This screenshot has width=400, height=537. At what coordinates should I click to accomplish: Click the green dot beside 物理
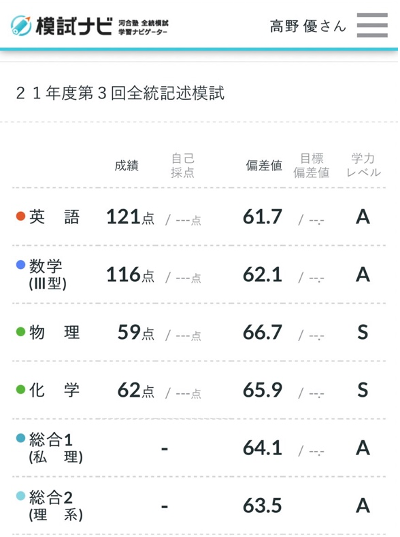[x=21, y=332]
